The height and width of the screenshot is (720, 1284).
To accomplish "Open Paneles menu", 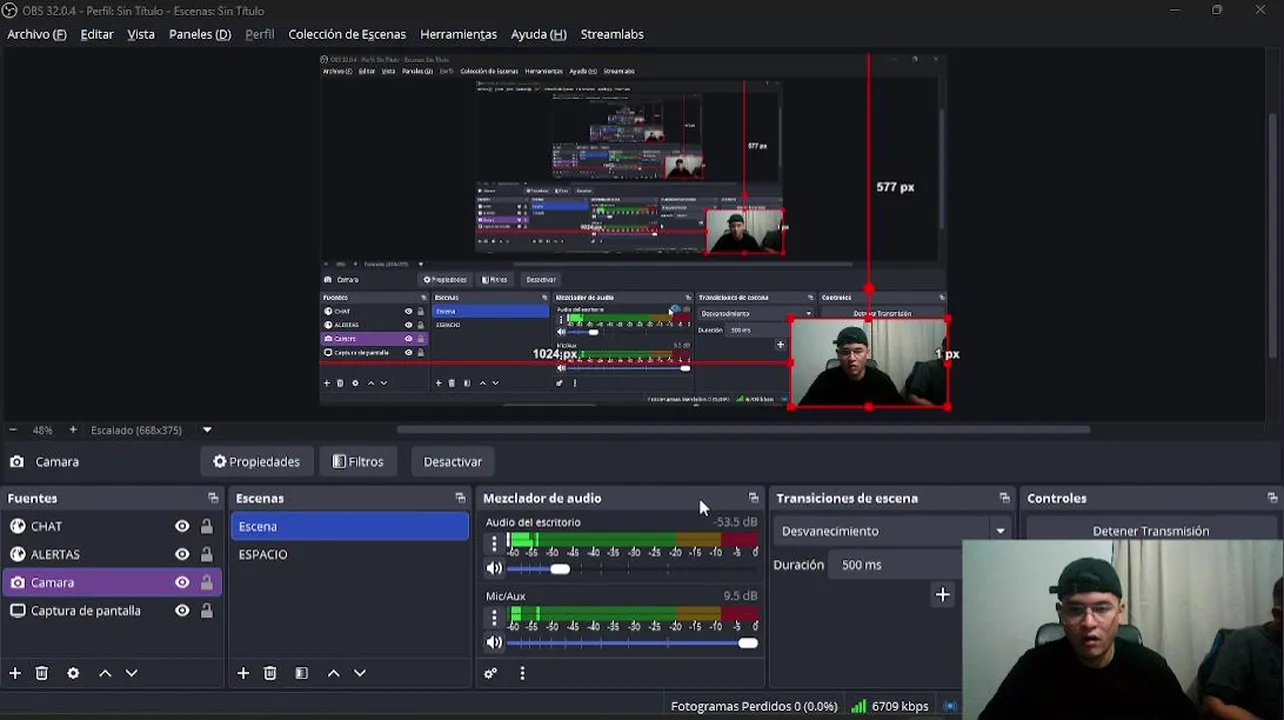I will 200,34.
